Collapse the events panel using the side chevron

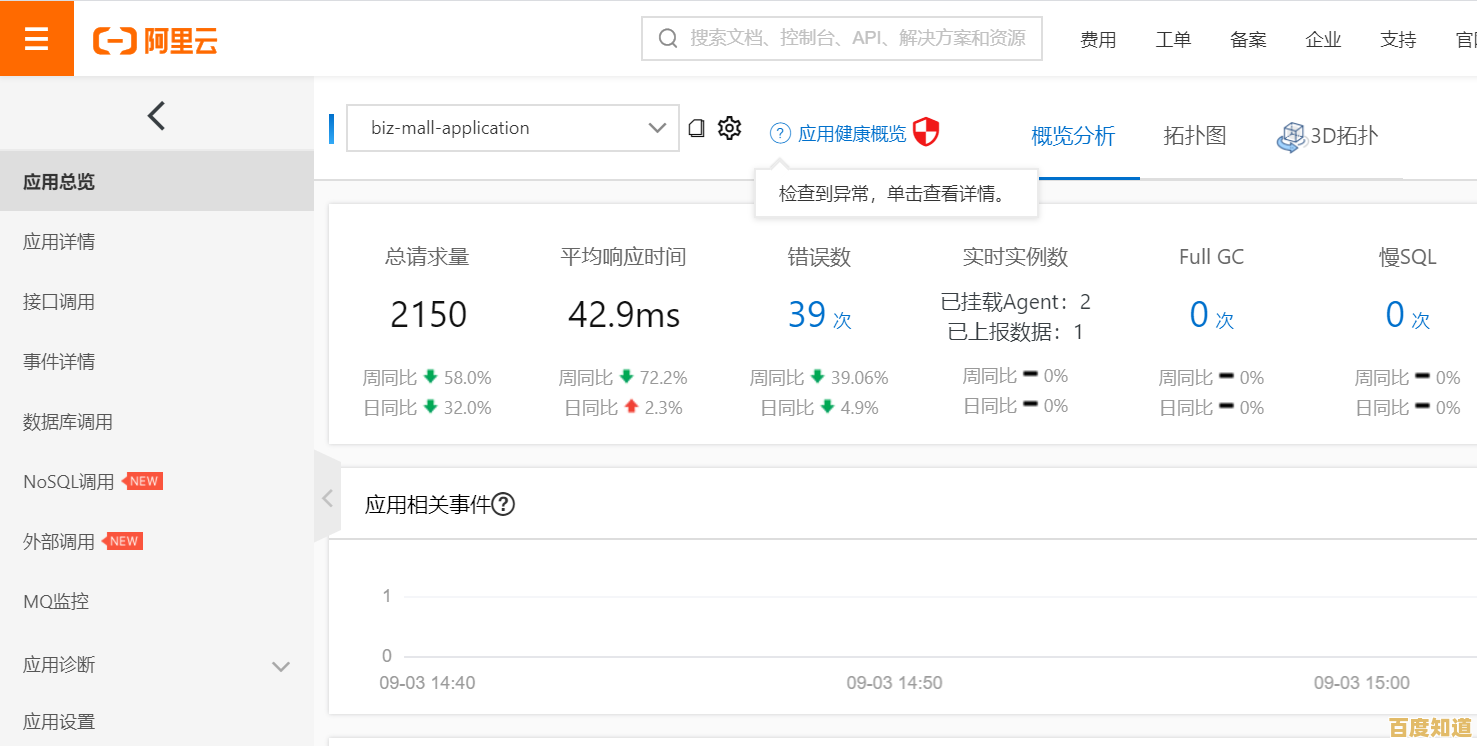[x=327, y=497]
